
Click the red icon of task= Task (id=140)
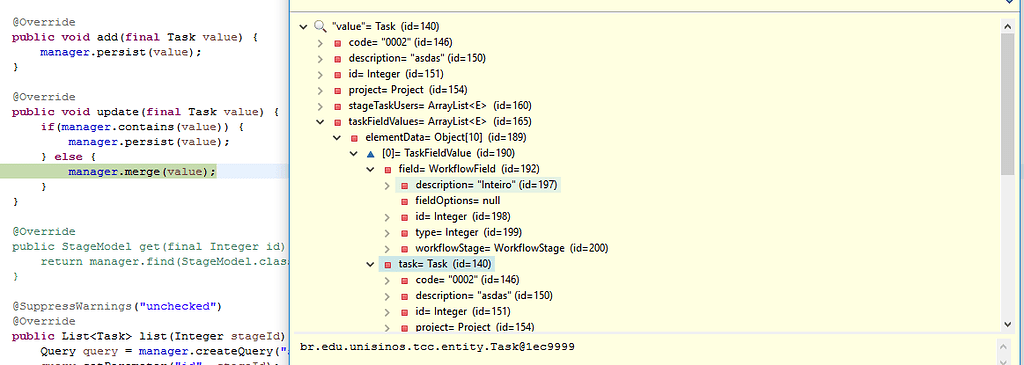pos(387,264)
